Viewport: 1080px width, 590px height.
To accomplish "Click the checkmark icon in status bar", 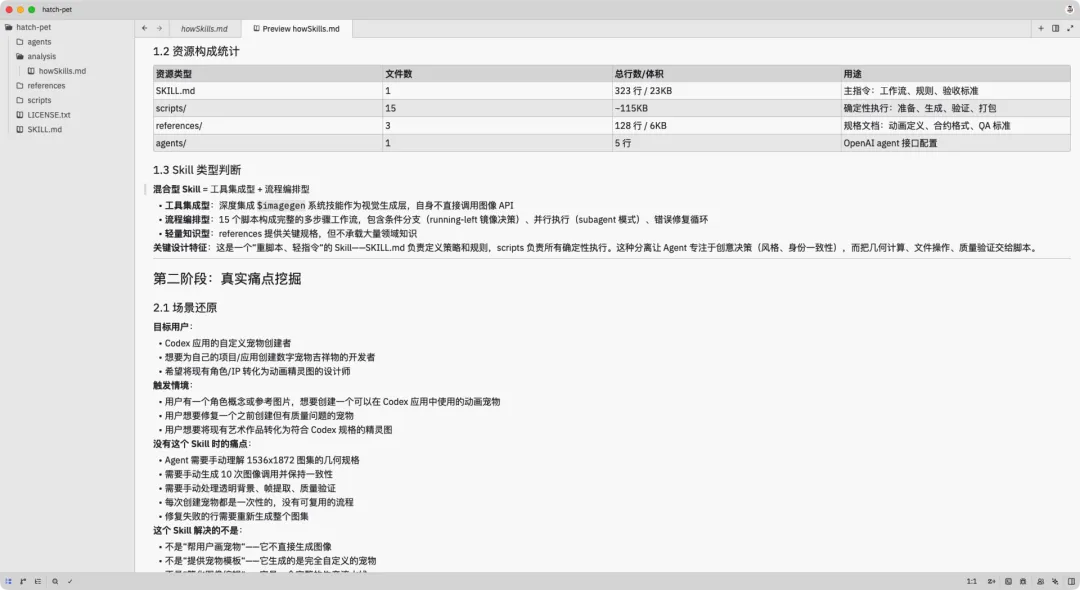I will pyautogui.click(x=70, y=581).
